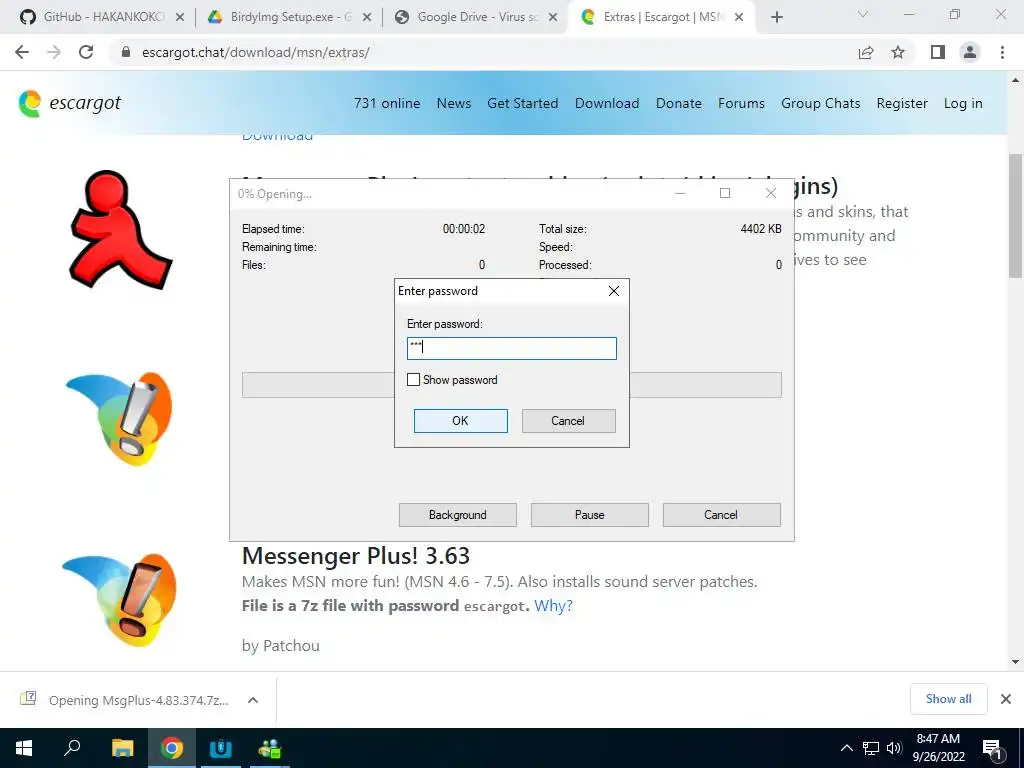Click the Messenger Plus! 3.63 heading
This screenshot has height=768, width=1024.
click(355, 556)
